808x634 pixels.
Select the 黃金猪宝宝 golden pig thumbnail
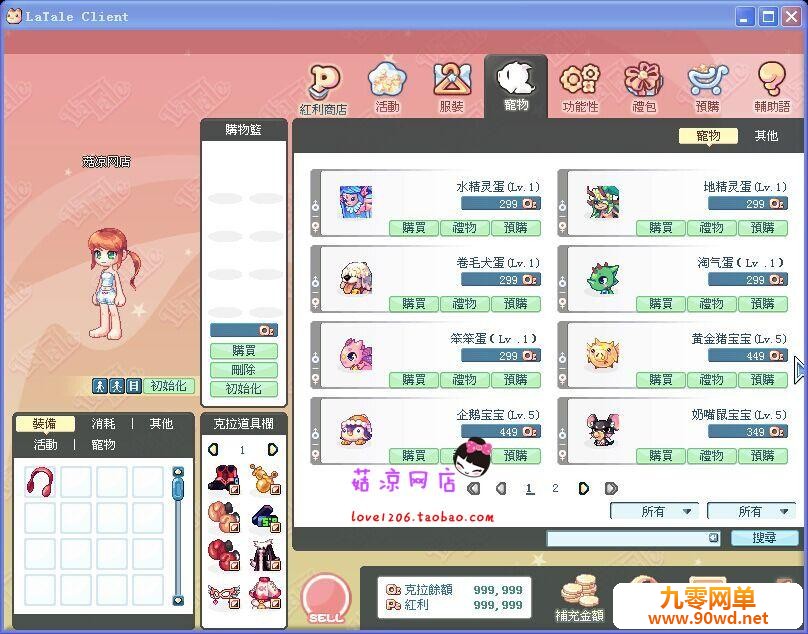coord(603,355)
